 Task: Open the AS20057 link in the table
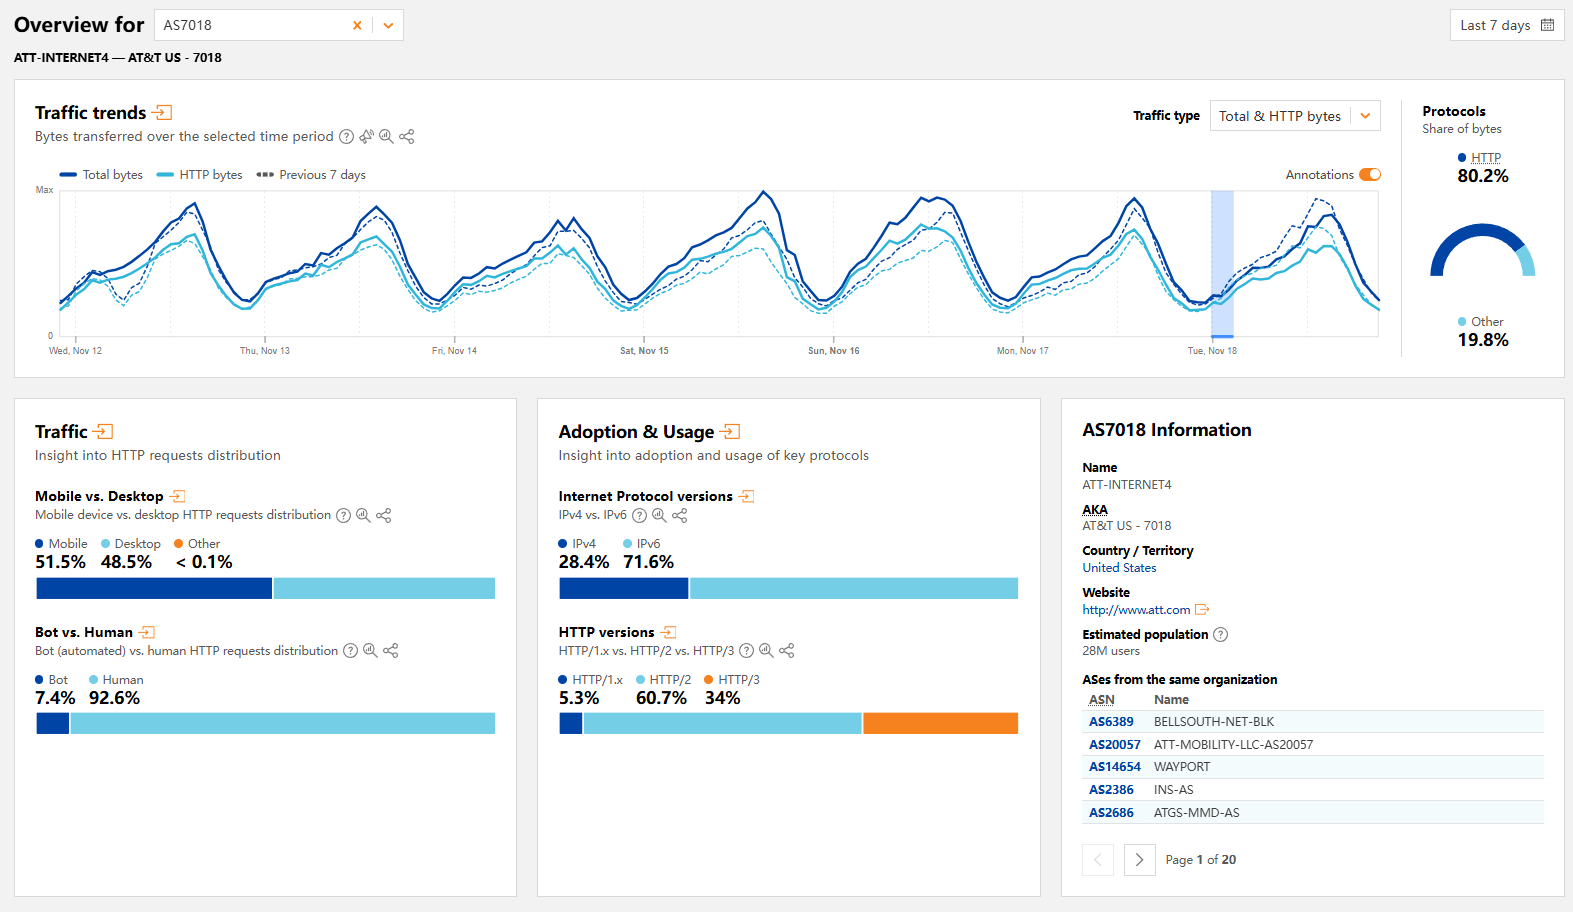point(1114,745)
